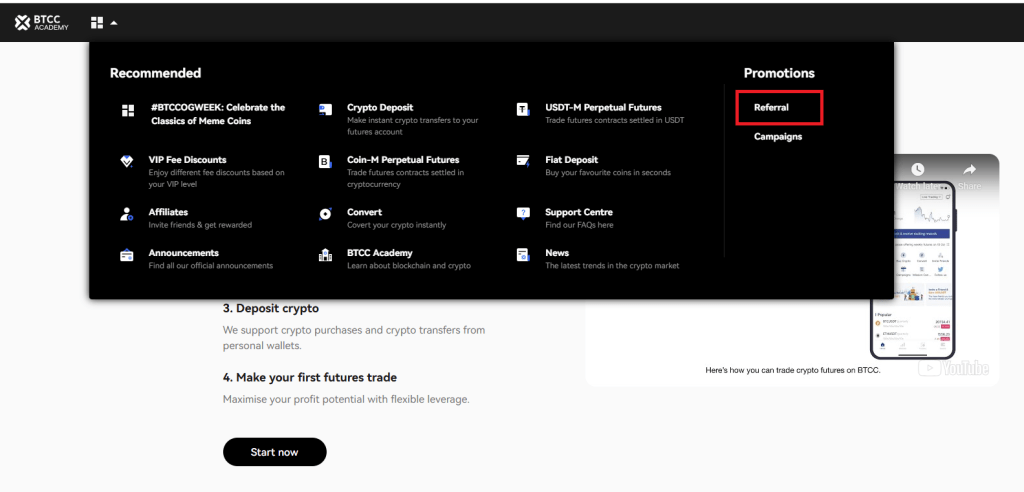Screen dimensions: 1024x492
Task: Select Campaigns under Promotions
Action: coord(778,137)
